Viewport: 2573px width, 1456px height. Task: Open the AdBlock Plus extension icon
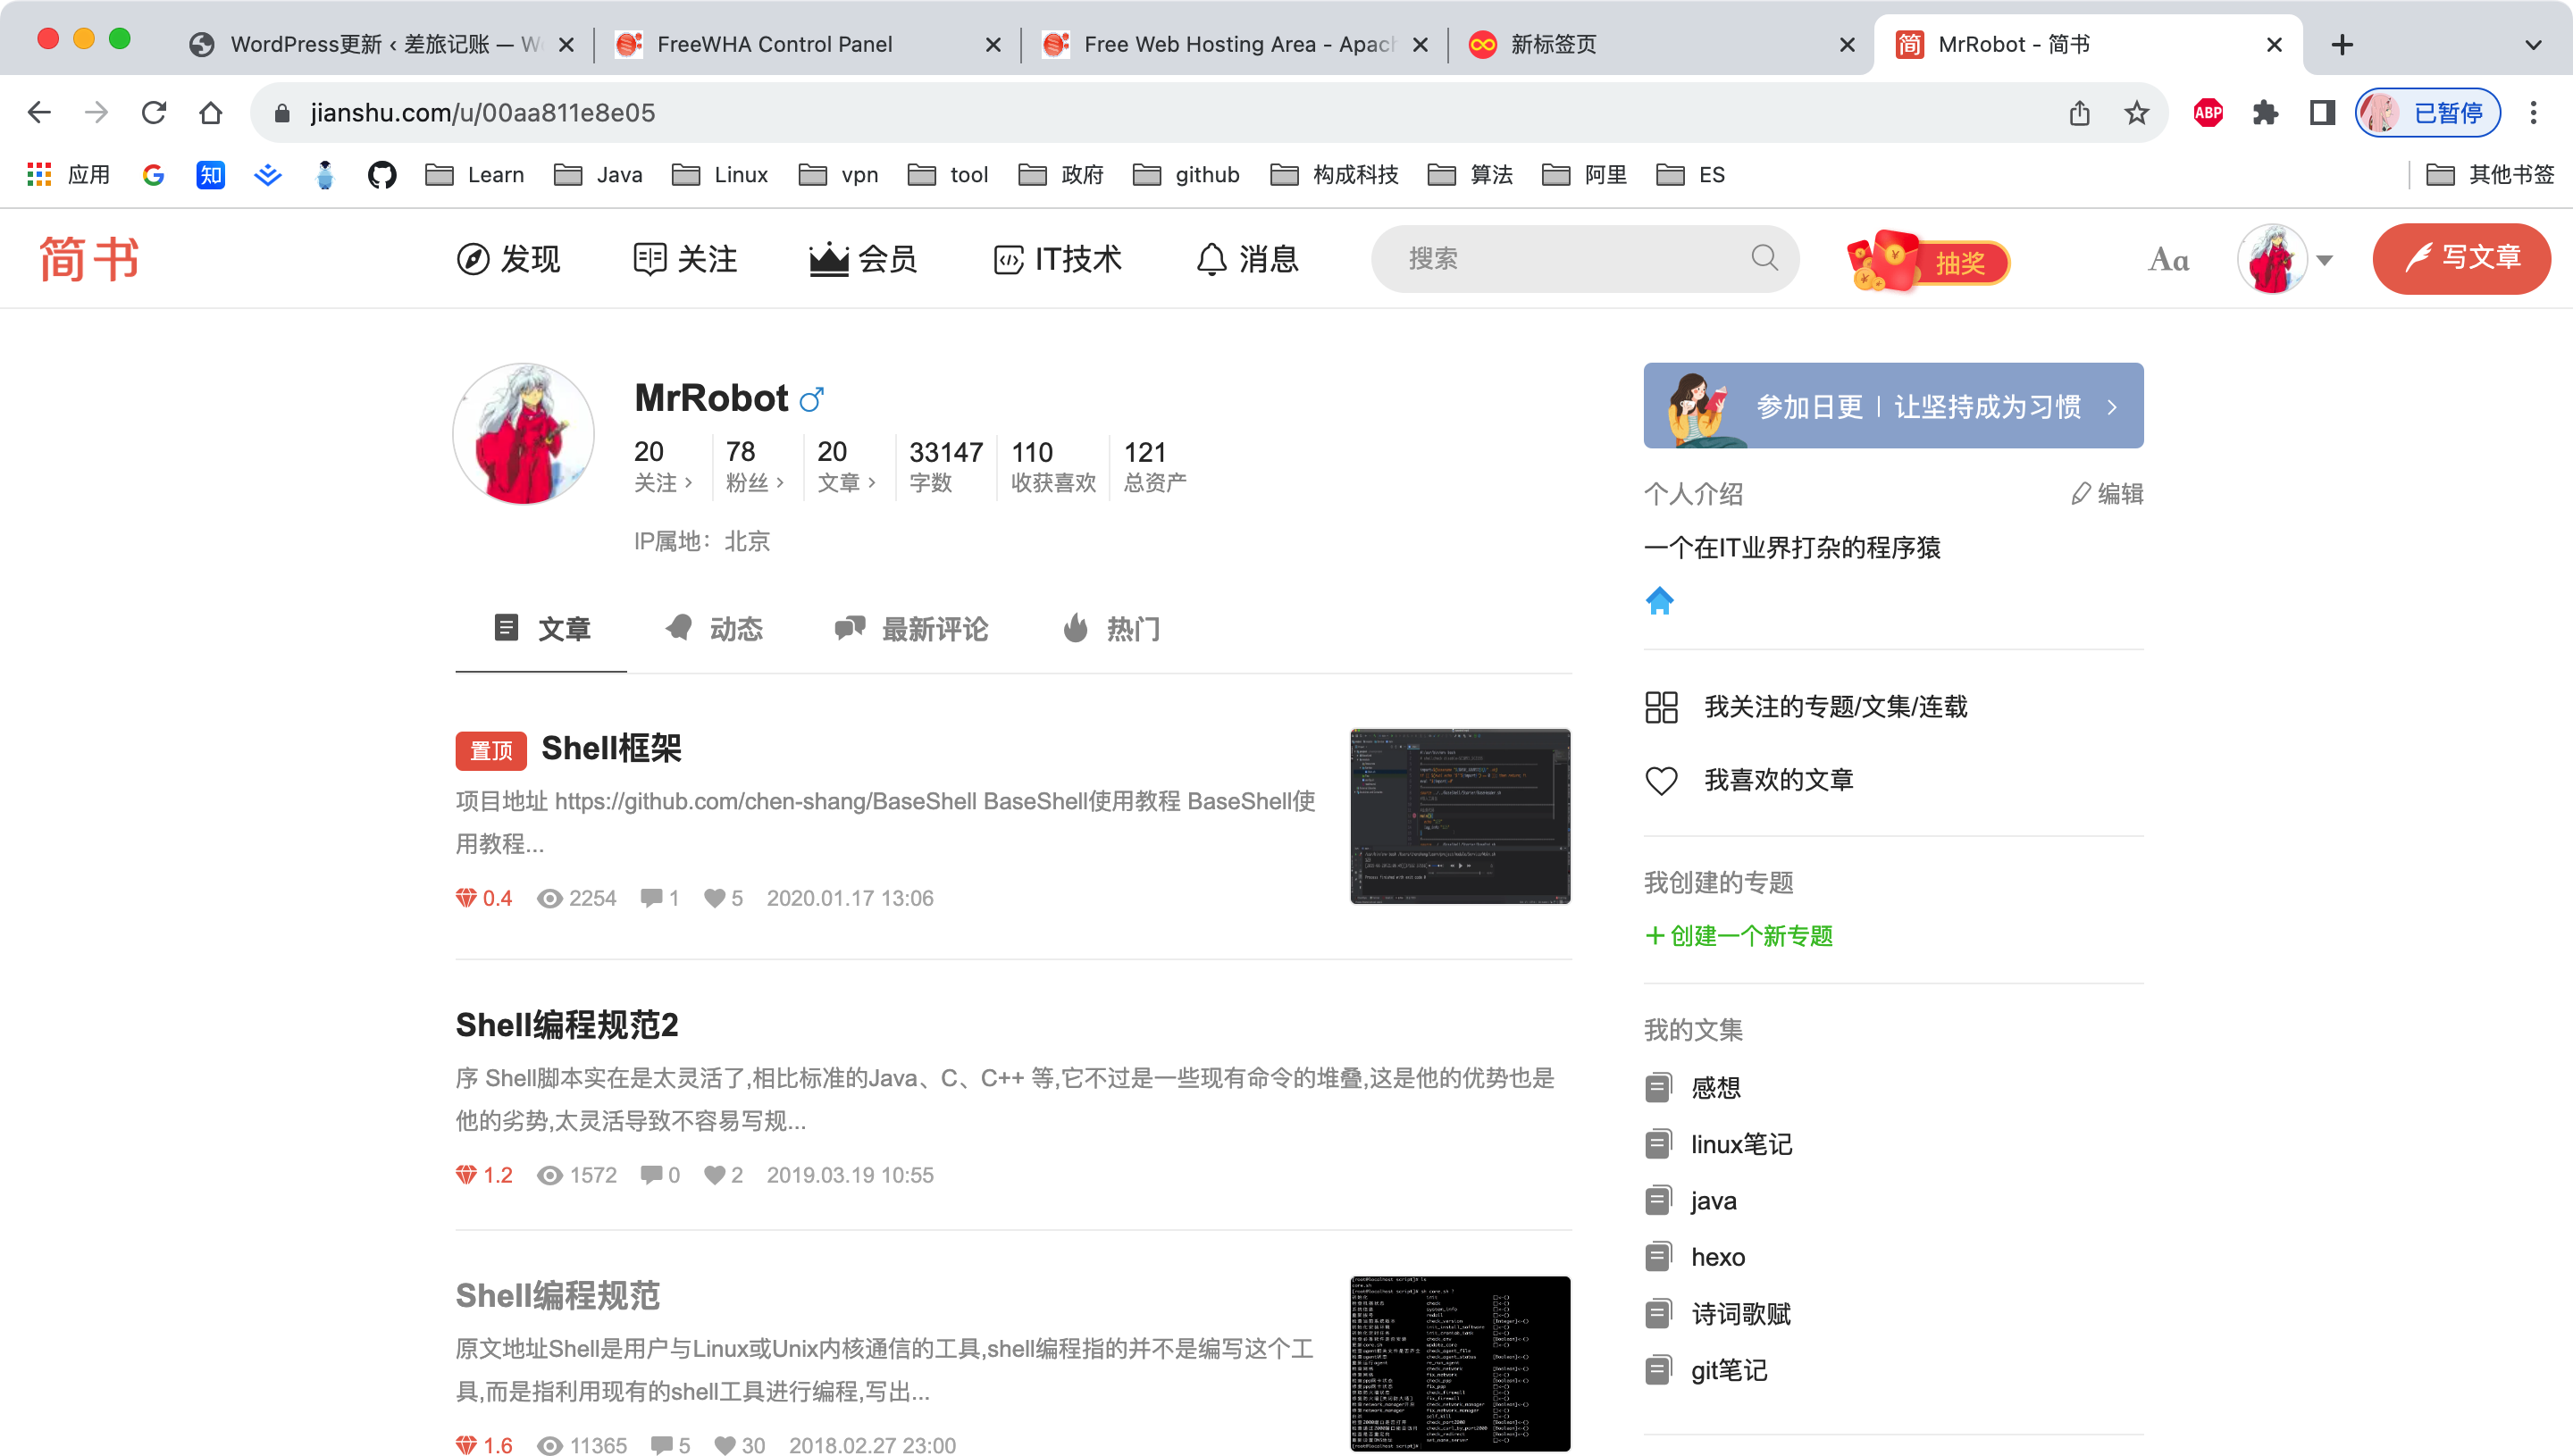[2208, 113]
